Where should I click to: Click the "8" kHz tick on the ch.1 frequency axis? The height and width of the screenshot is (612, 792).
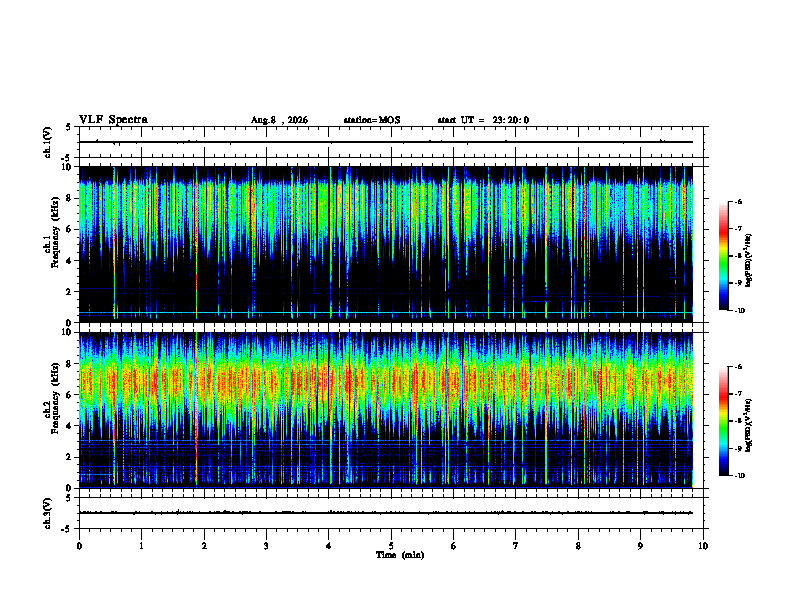point(70,198)
